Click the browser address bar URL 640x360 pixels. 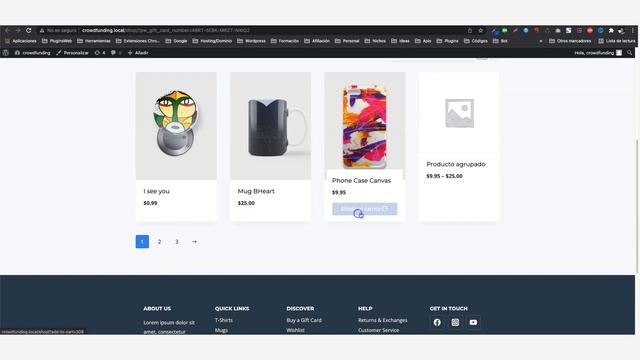click(x=165, y=30)
